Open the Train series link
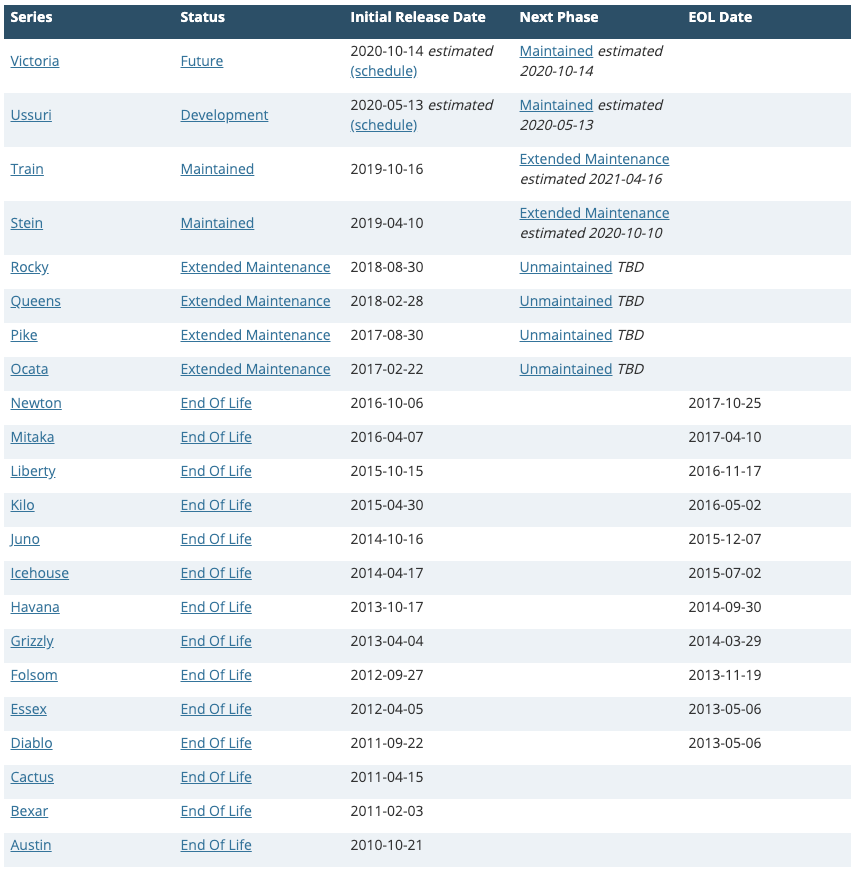Screen dimensions: 857x872 [x=27, y=169]
